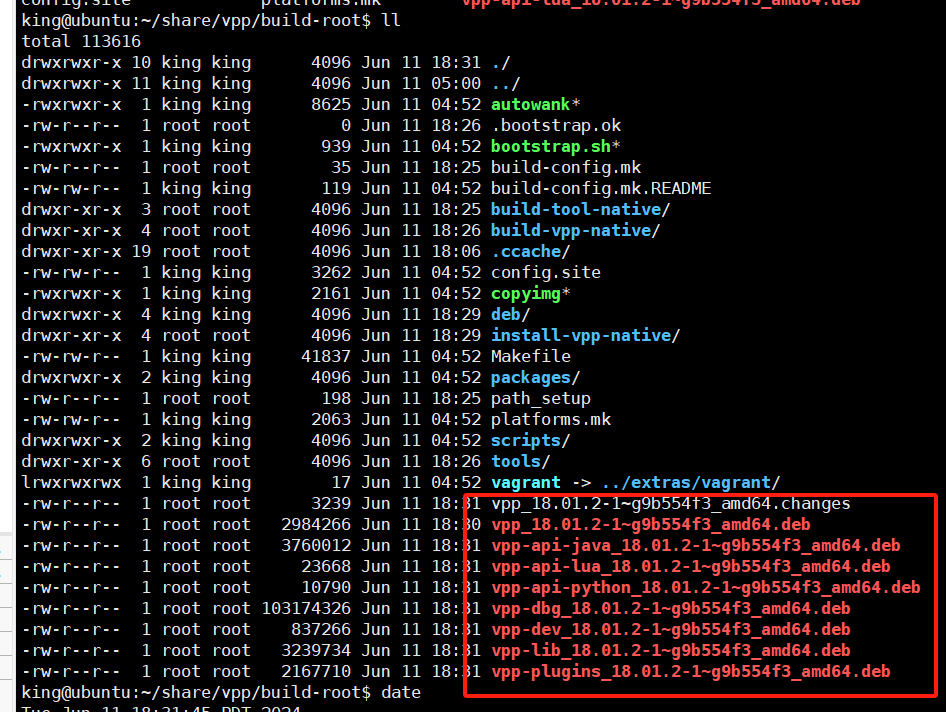946x712 pixels.
Task: Click the path_setup file name
Action: 541,399
